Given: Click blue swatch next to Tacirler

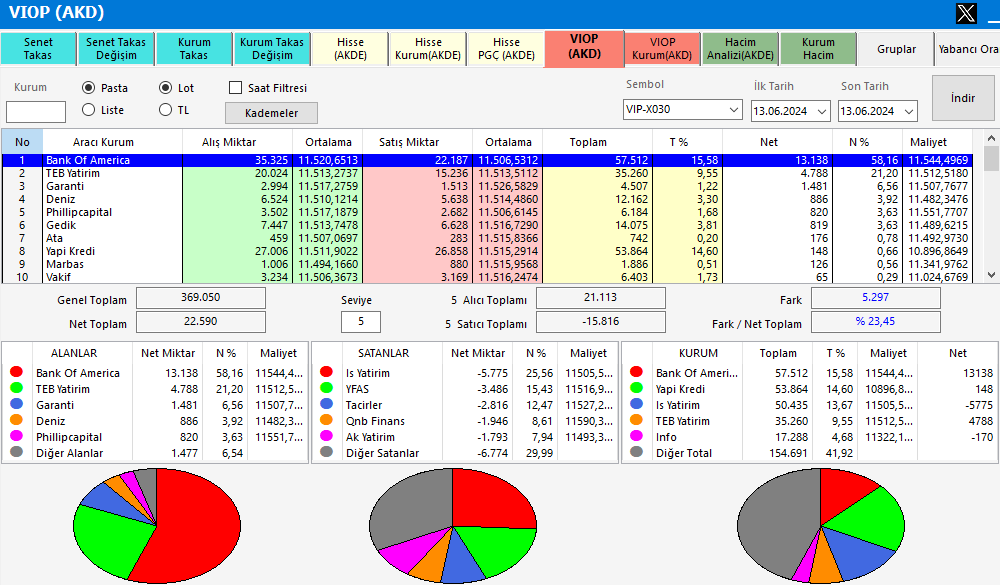Looking at the screenshot, I should 327,404.
